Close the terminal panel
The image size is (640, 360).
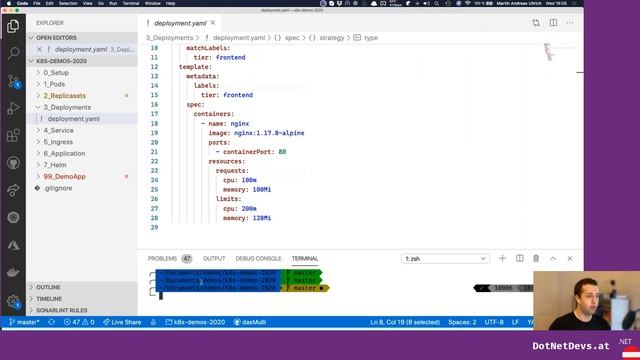pos(570,258)
